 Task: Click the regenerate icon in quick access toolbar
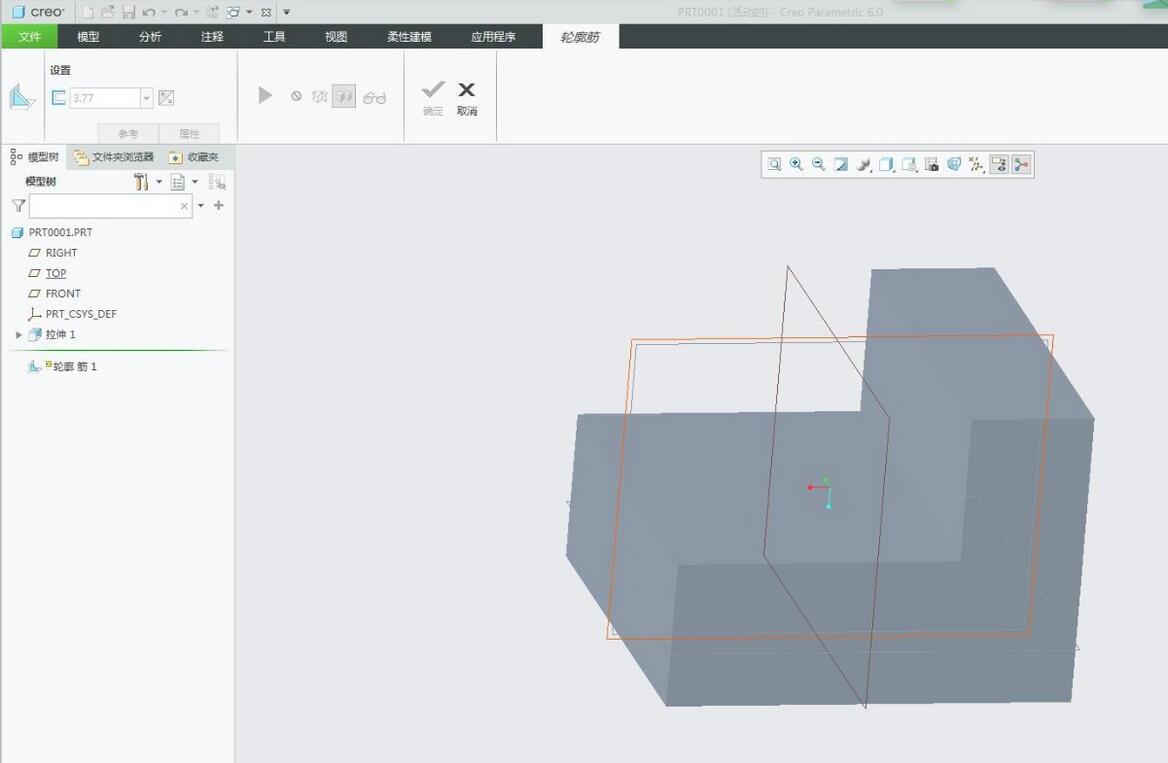pyautogui.click(x=212, y=12)
